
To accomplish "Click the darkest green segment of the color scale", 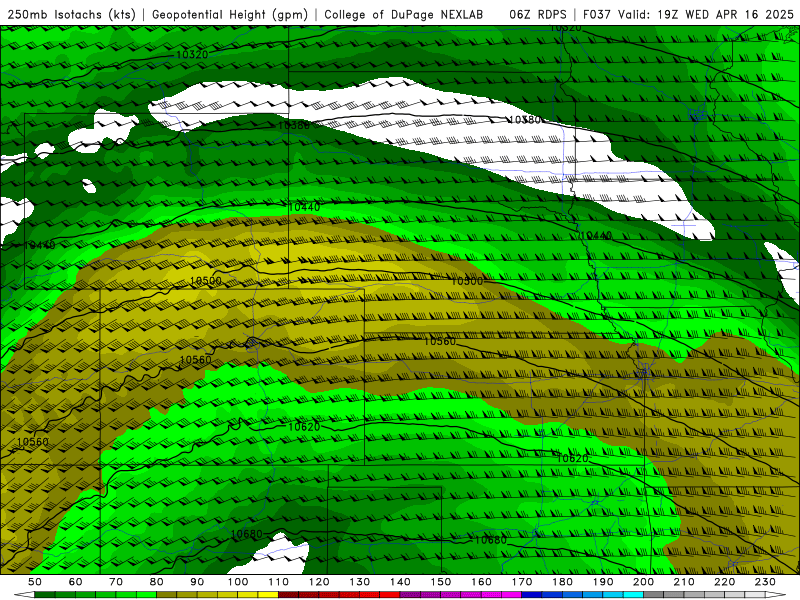I will click(x=45, y=594).
